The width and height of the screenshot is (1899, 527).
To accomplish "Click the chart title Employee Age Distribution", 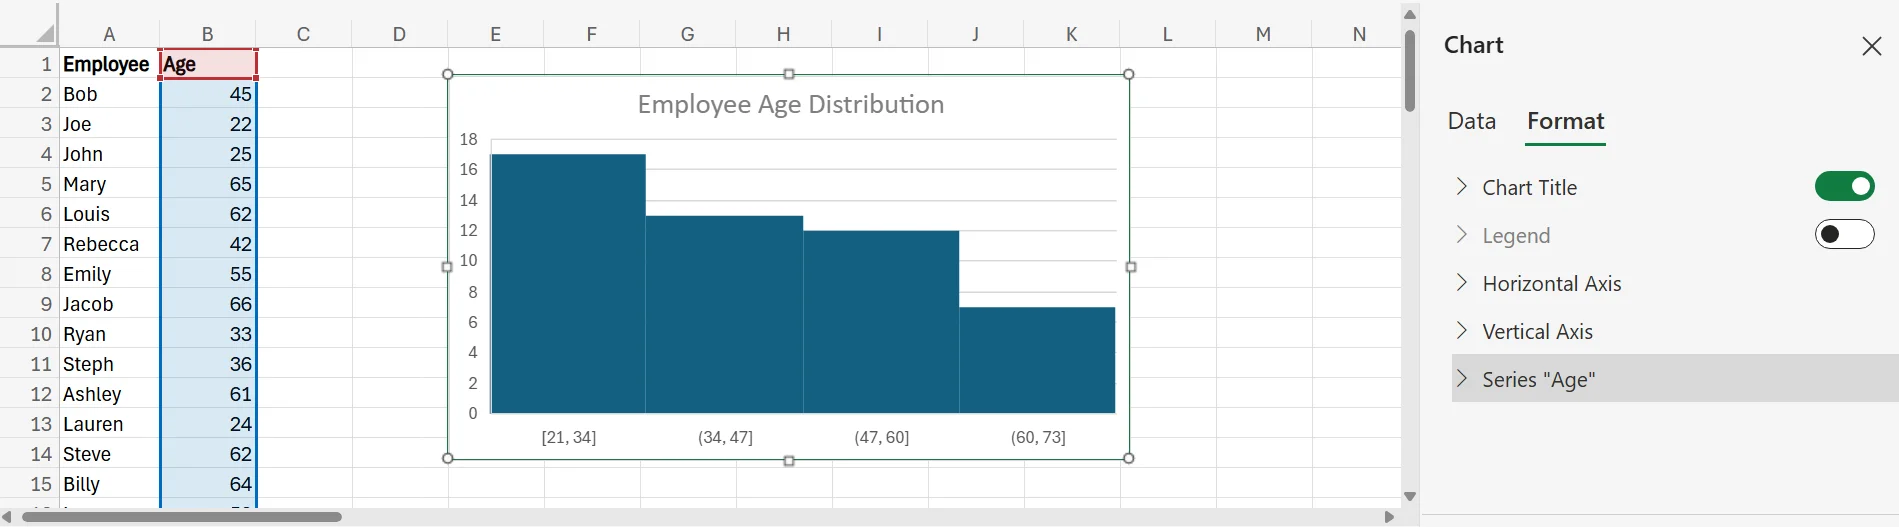I will coord(790,104).
